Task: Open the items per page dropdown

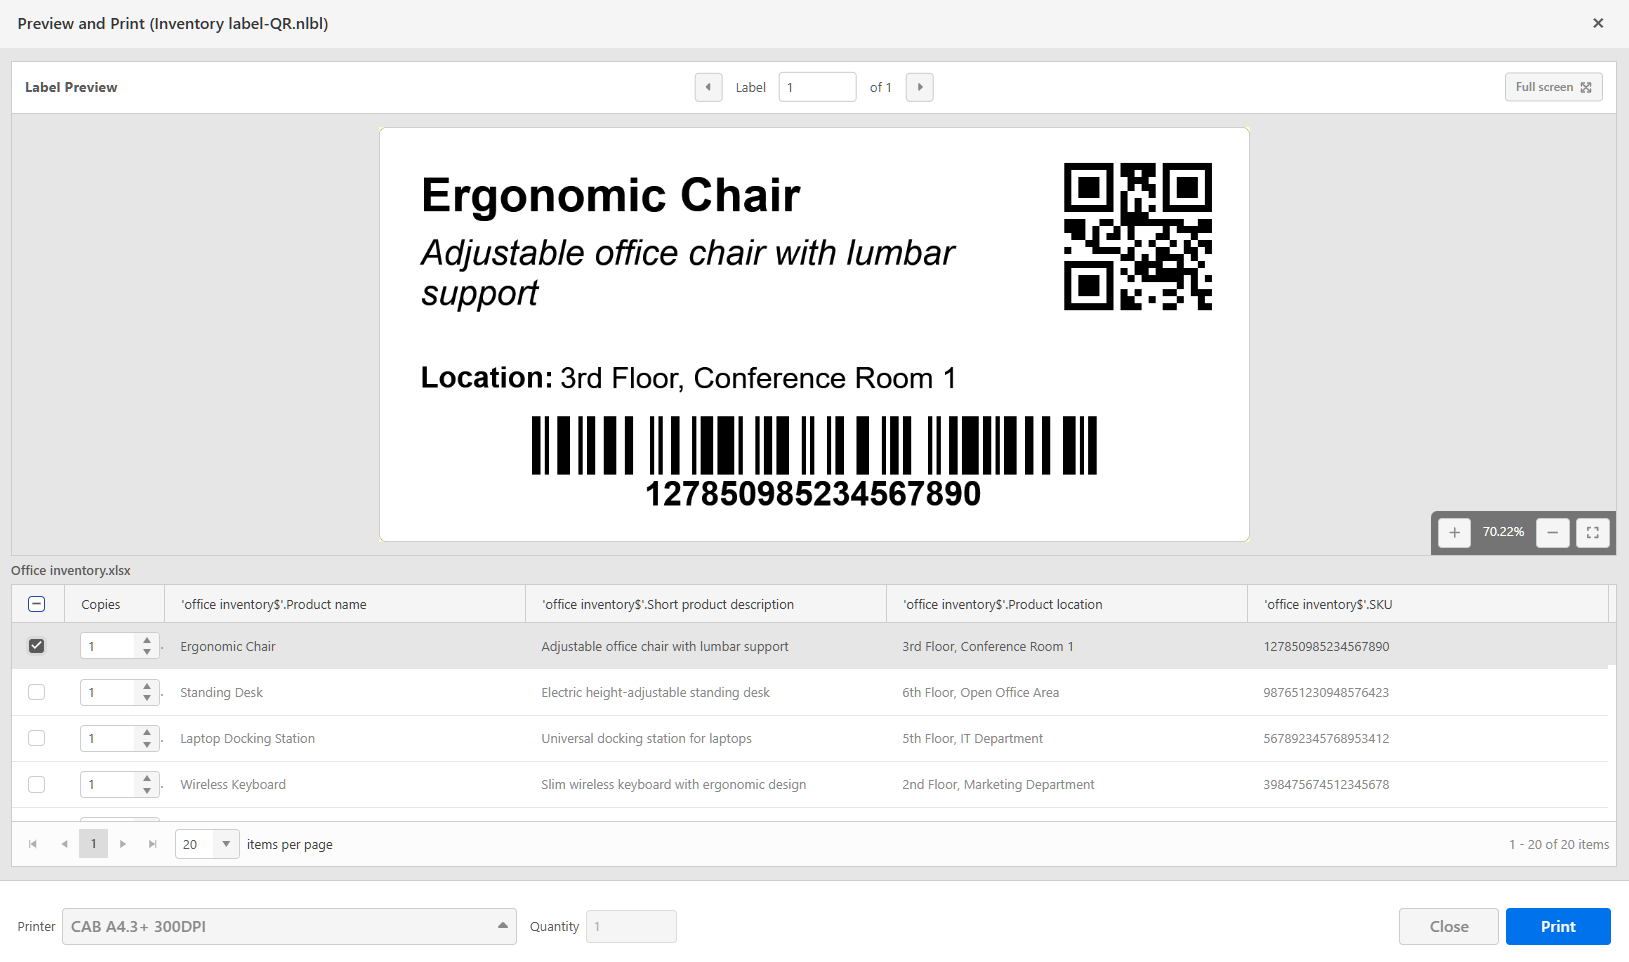Action: point(226,844)
